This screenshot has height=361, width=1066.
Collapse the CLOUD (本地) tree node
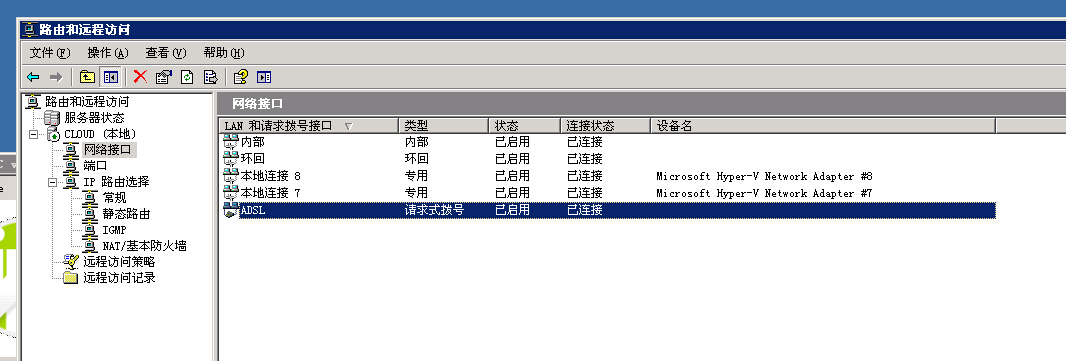[33, 135]
